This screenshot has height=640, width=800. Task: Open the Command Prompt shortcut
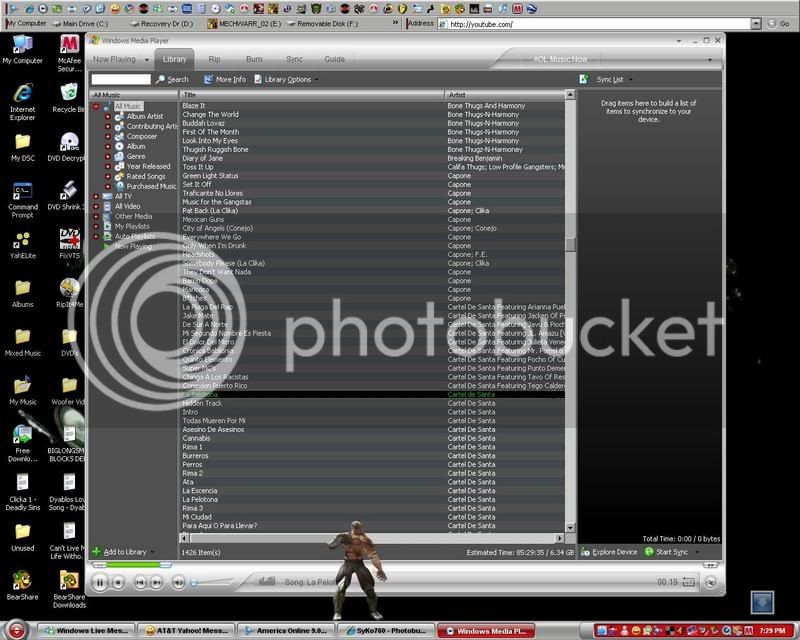pyautogui.click(x=22, y=200)
